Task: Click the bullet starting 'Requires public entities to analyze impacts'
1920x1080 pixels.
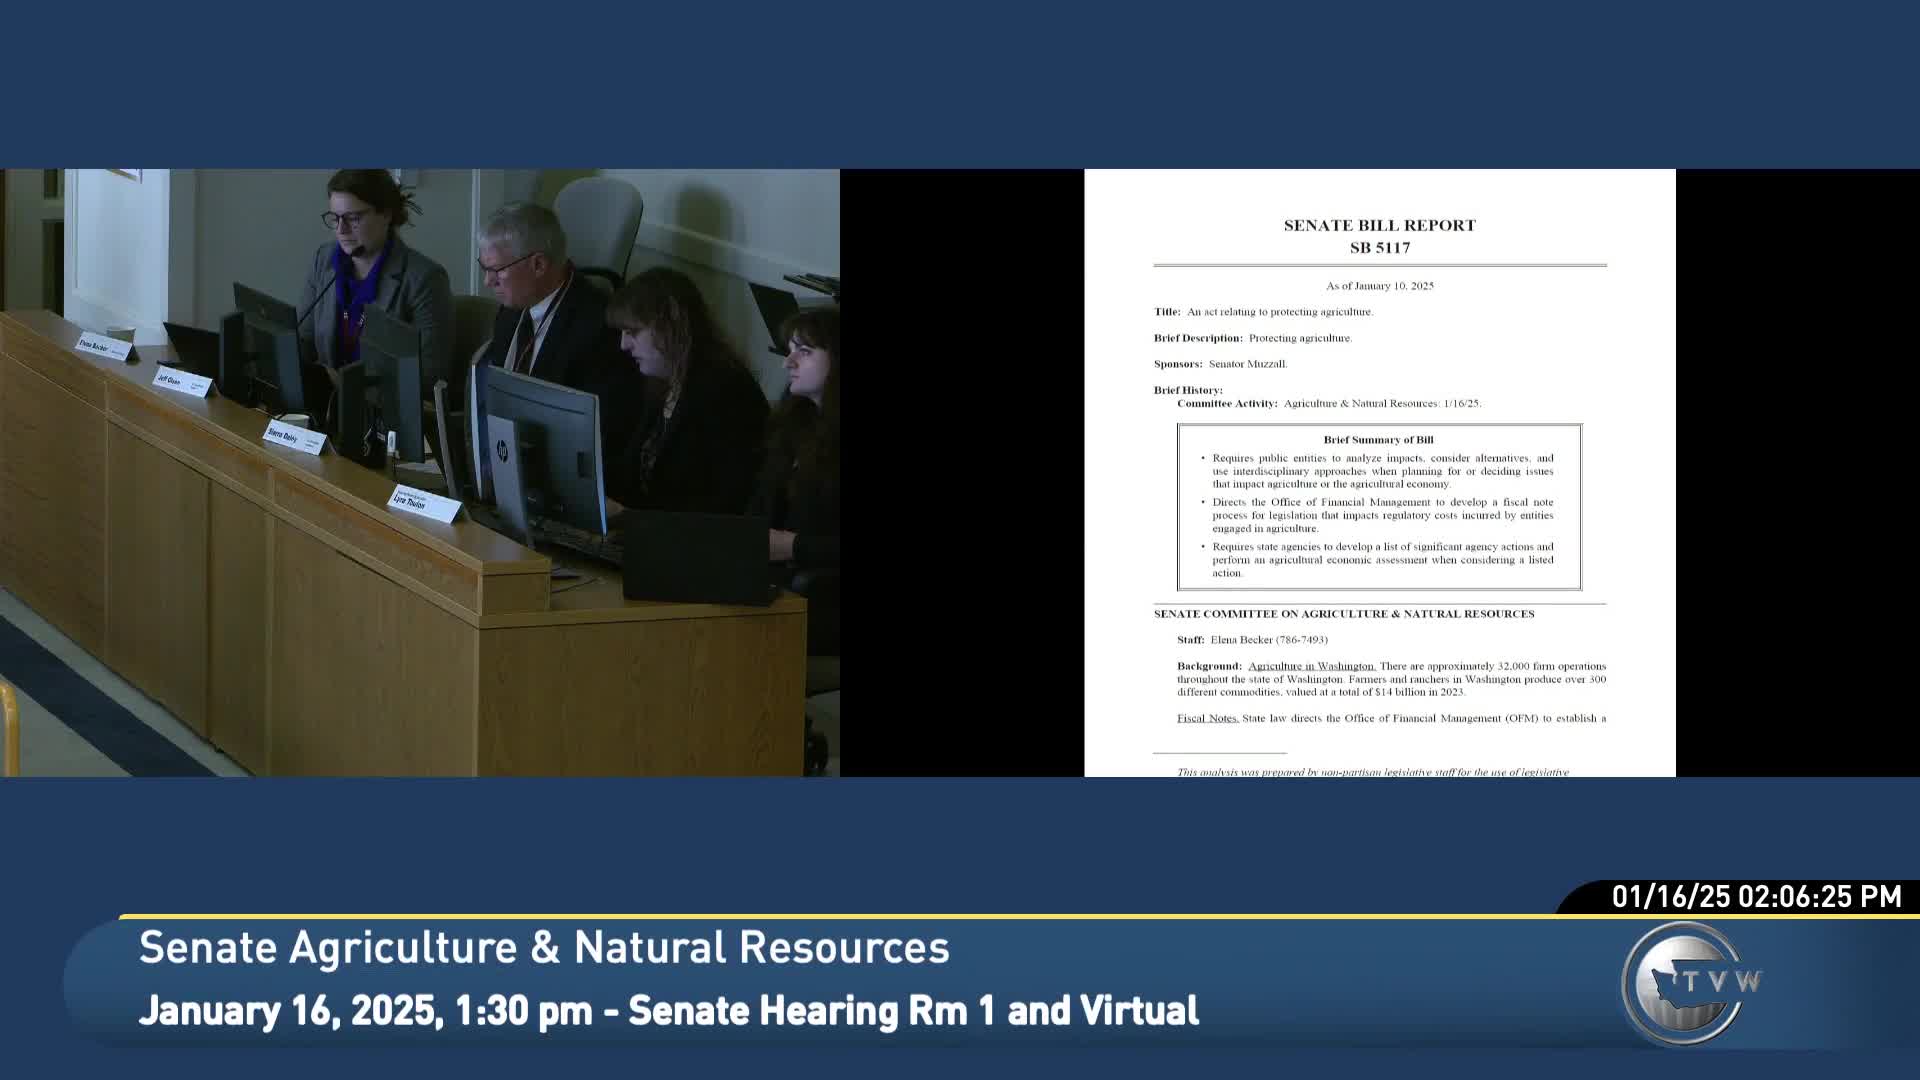Action: (1377, 471)
